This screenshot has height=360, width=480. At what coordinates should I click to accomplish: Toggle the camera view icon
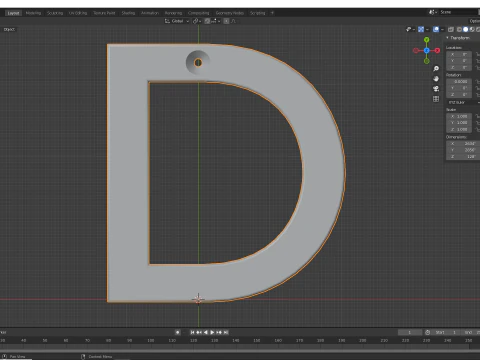coord(436,89)
